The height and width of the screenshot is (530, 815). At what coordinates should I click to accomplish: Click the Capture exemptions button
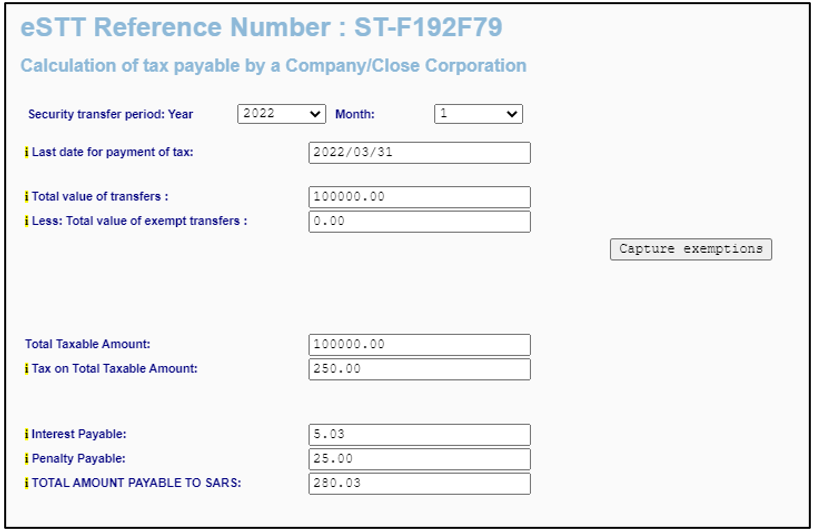[691, 249]
